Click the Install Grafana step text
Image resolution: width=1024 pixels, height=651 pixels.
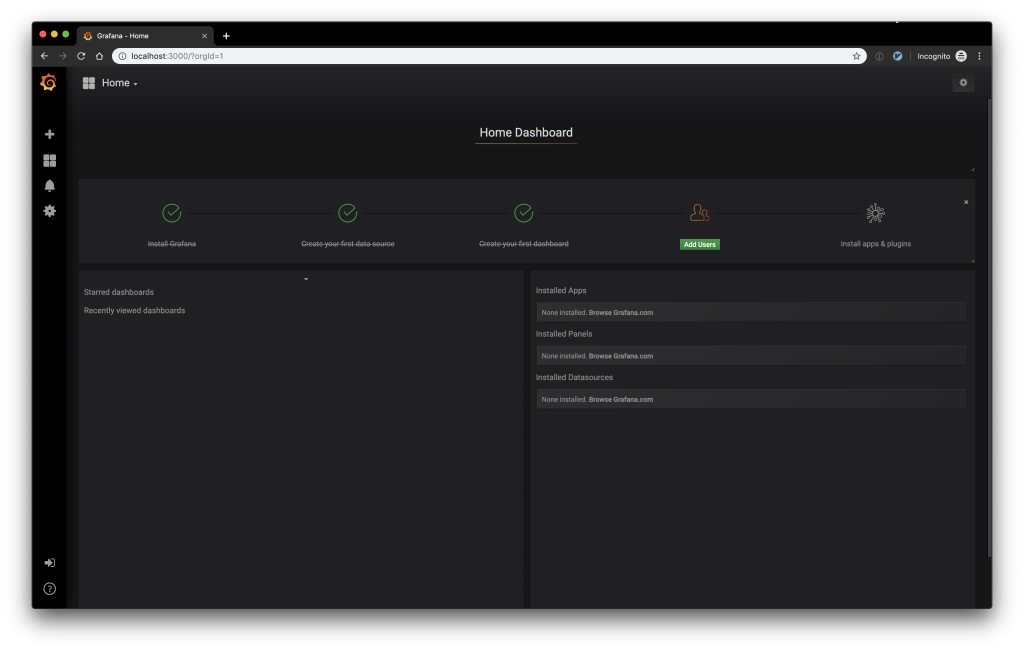[172, 244]
